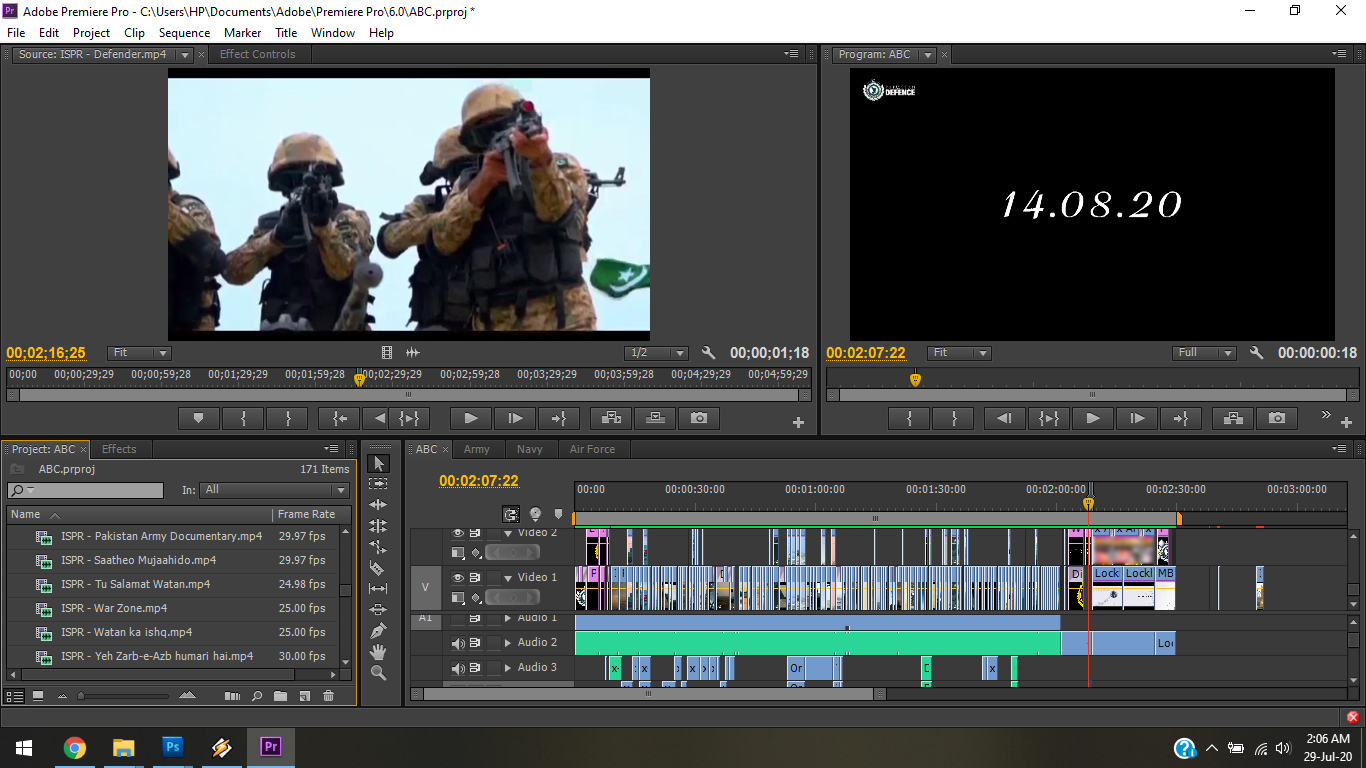Select the Hand tool
This screenshot has width=1366, height=768.
click(378, 652)
